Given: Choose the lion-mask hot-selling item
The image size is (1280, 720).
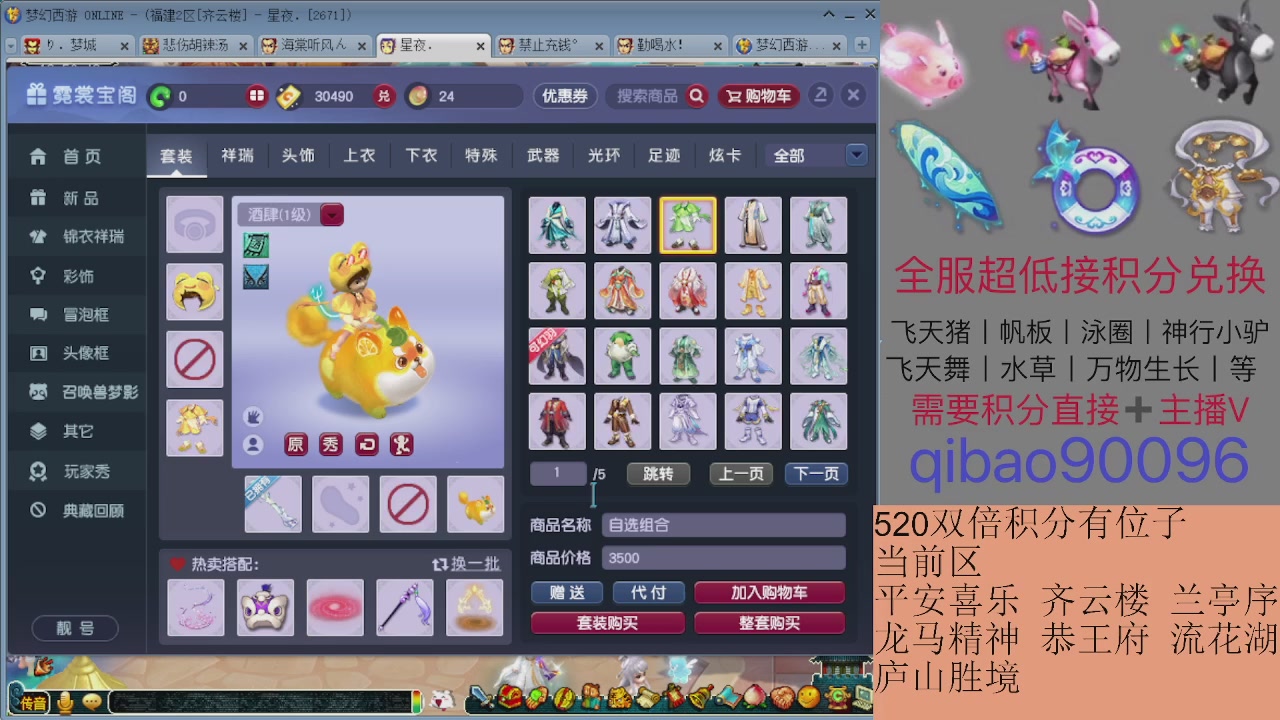Looking at the screenshot, I should point(266,607).
